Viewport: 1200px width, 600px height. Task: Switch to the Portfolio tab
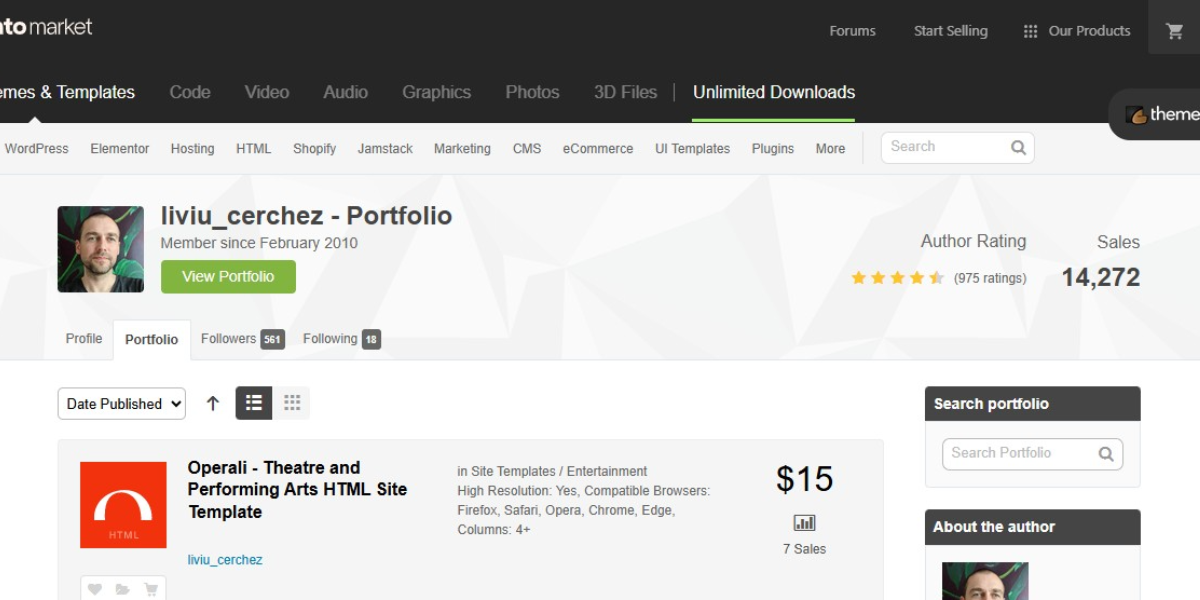pos(151,340)
